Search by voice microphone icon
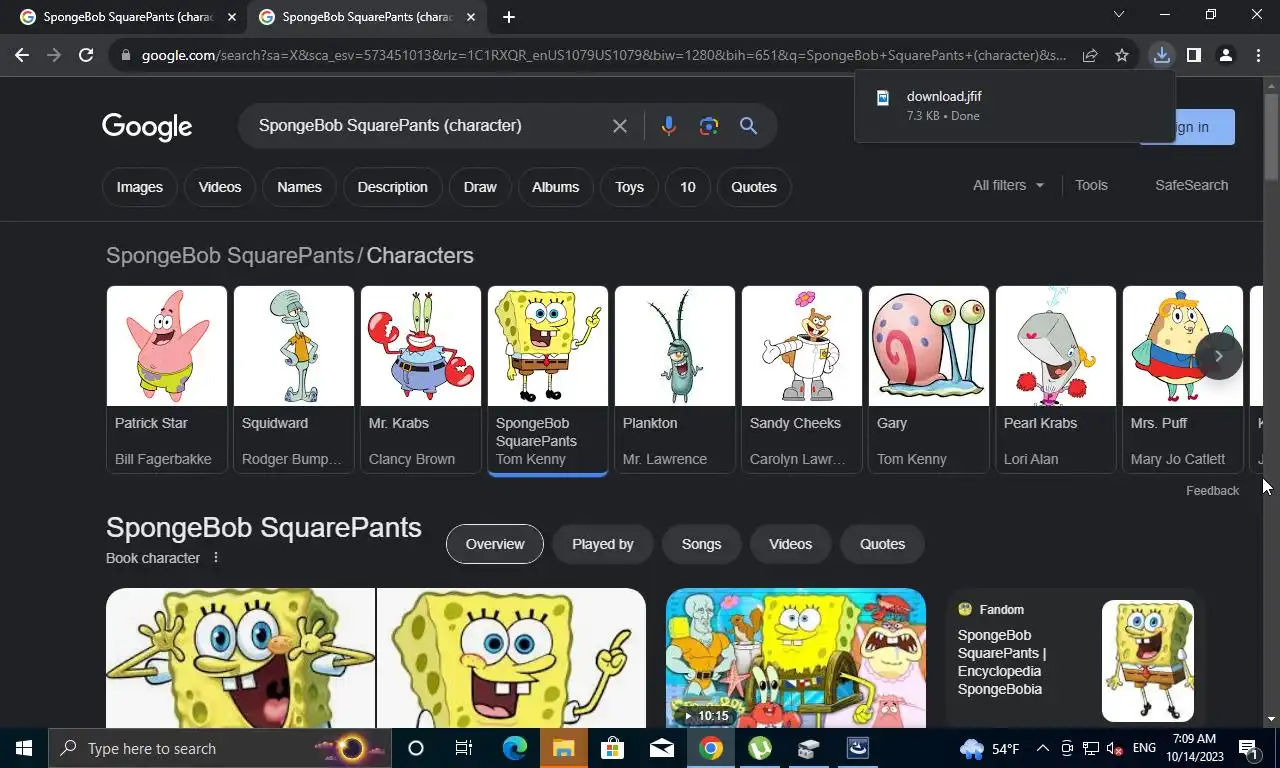Screen dimensions: 1280x768 668,126
